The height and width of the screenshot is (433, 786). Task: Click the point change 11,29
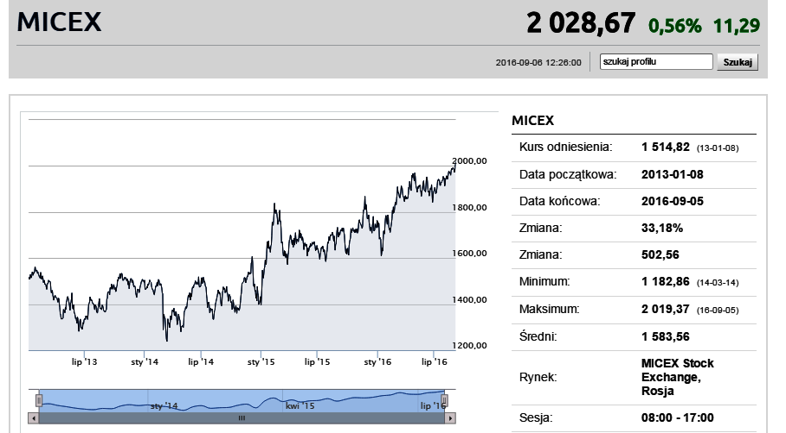736,26
